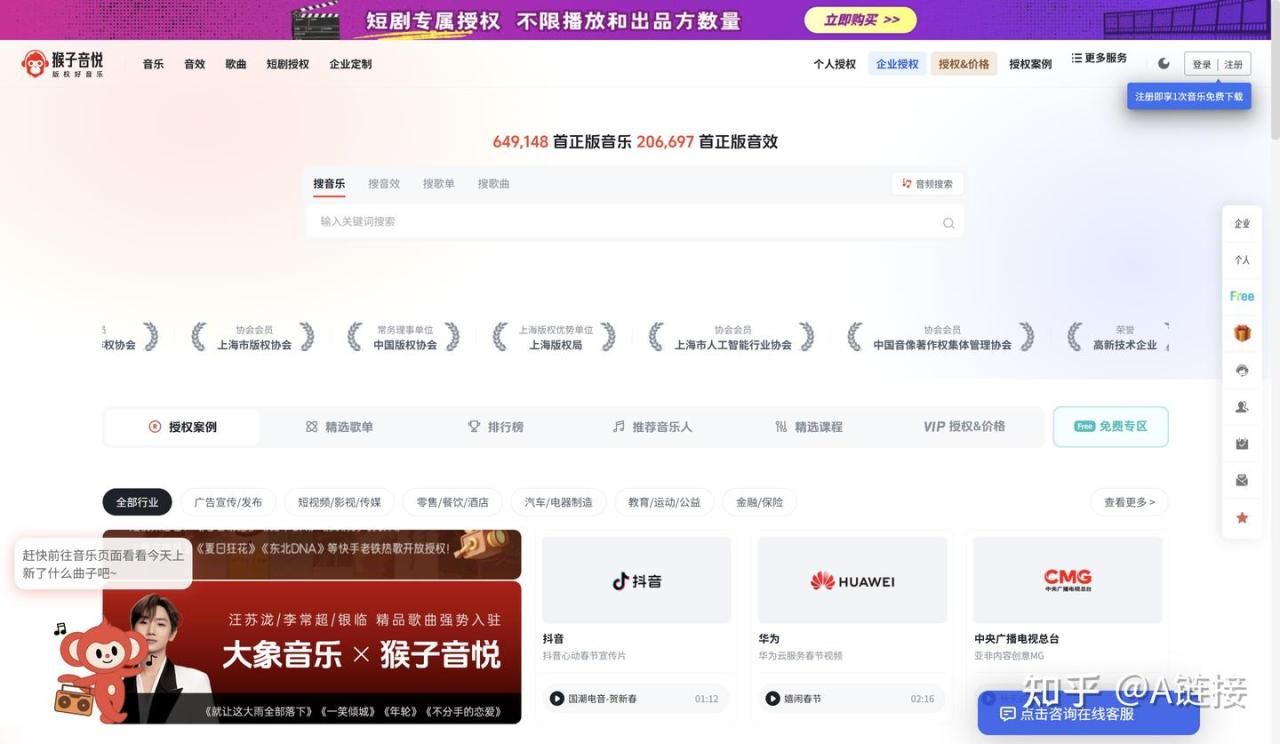Viewport: 1280px width, 744px height.
Task: Switch to the 精选课程 tab
Action: (x=809, y=427)
